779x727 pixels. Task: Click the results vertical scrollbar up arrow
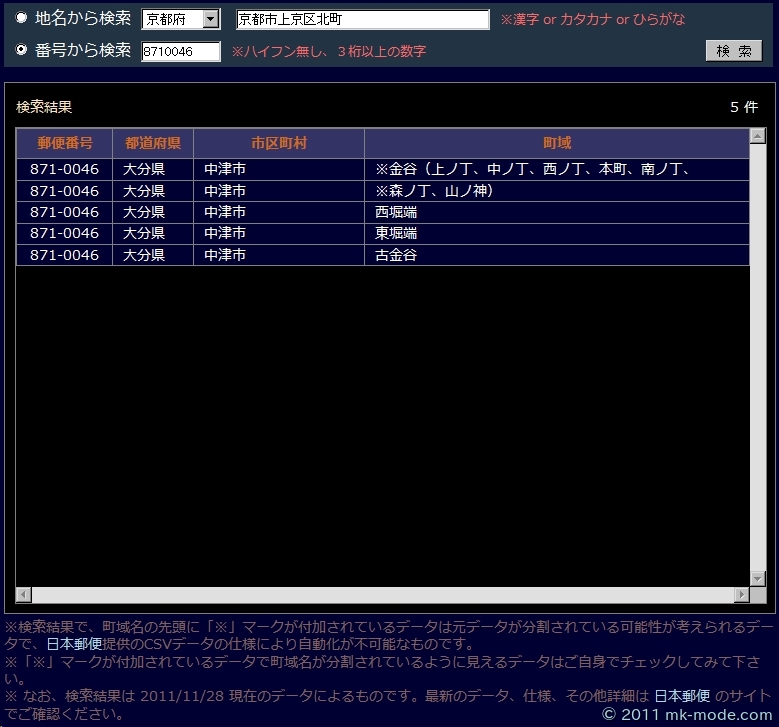click(757, 136)
